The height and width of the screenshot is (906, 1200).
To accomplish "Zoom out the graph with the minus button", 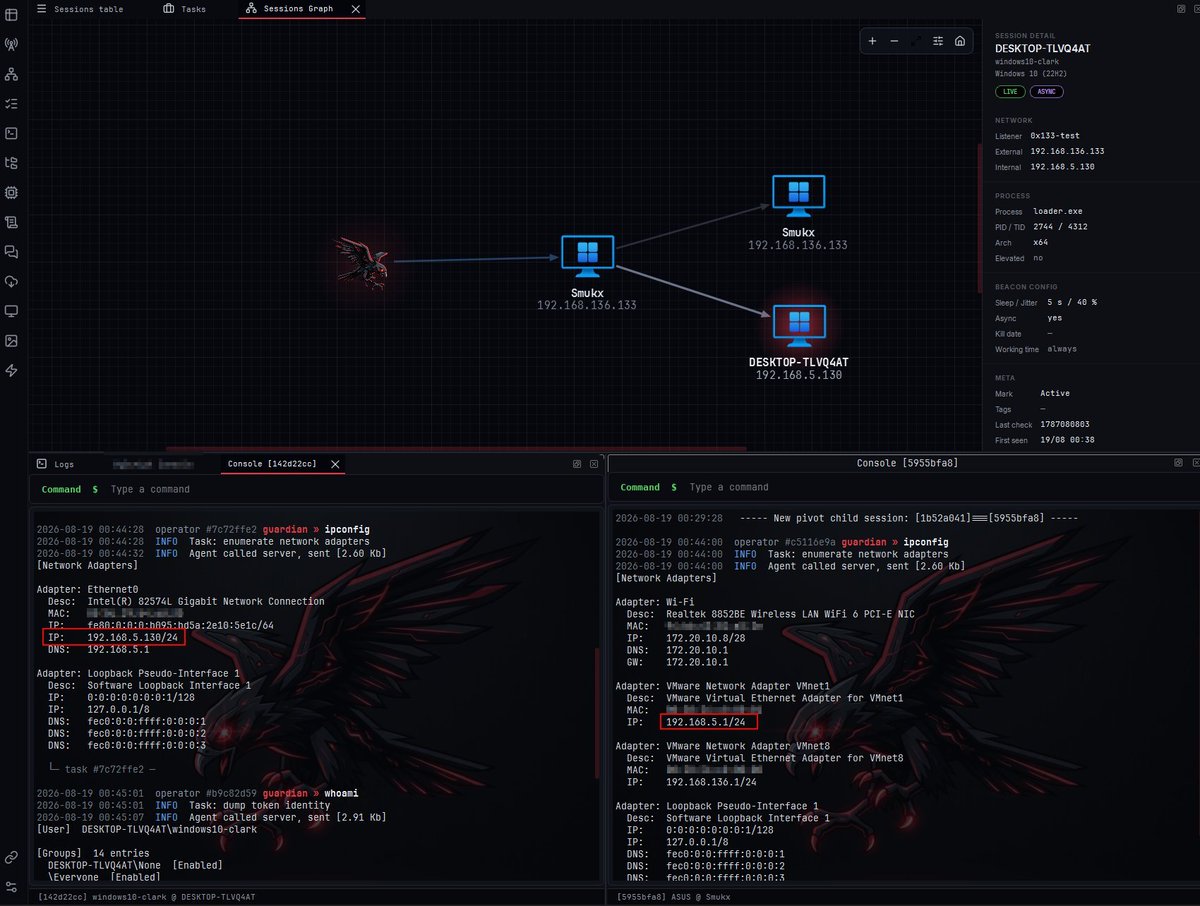I will (894, 41).
